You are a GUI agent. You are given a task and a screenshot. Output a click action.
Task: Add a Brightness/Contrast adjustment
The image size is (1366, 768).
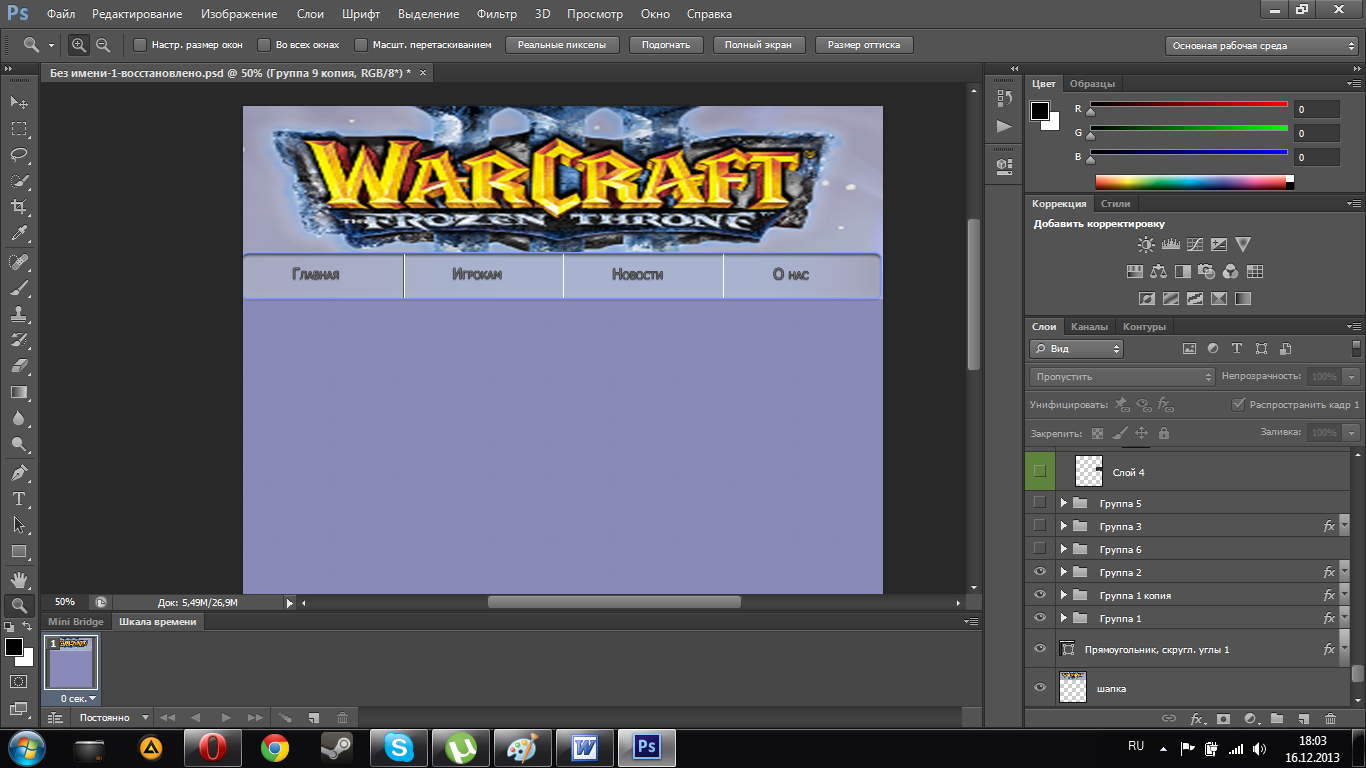tap(1146, 244)
